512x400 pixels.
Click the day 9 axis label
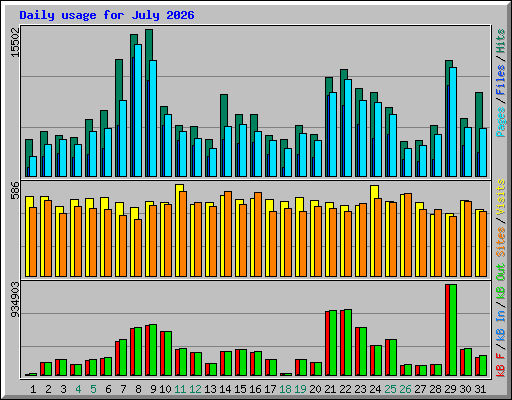click(153, 389)
